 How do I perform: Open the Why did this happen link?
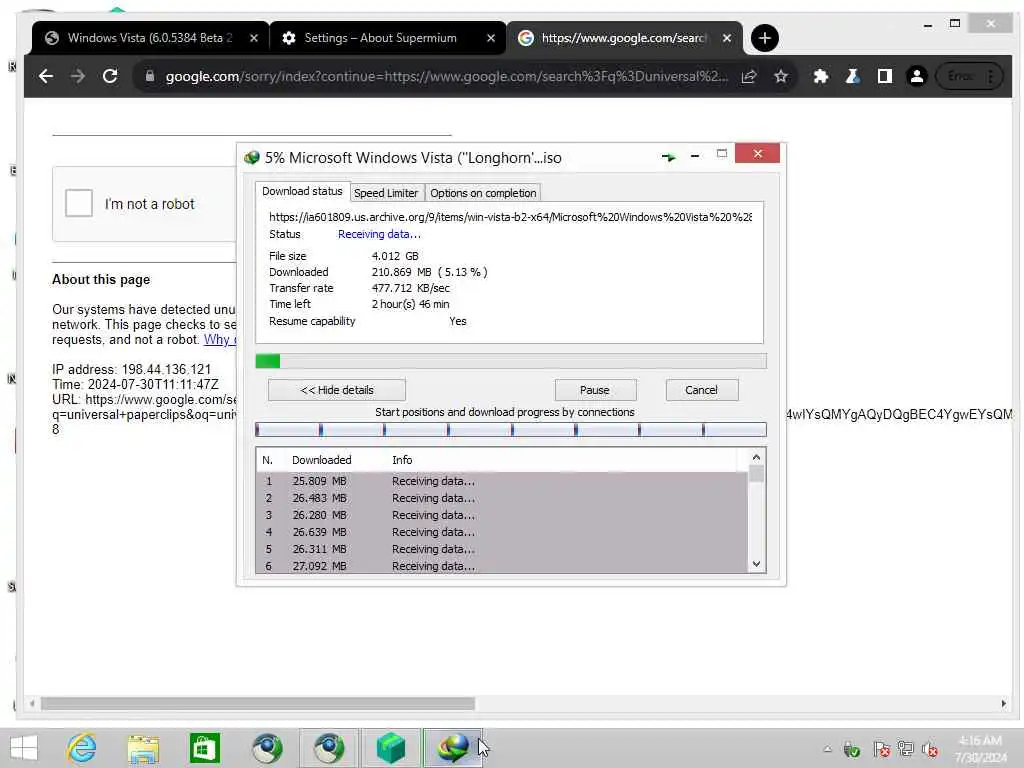tap(219, 340)
